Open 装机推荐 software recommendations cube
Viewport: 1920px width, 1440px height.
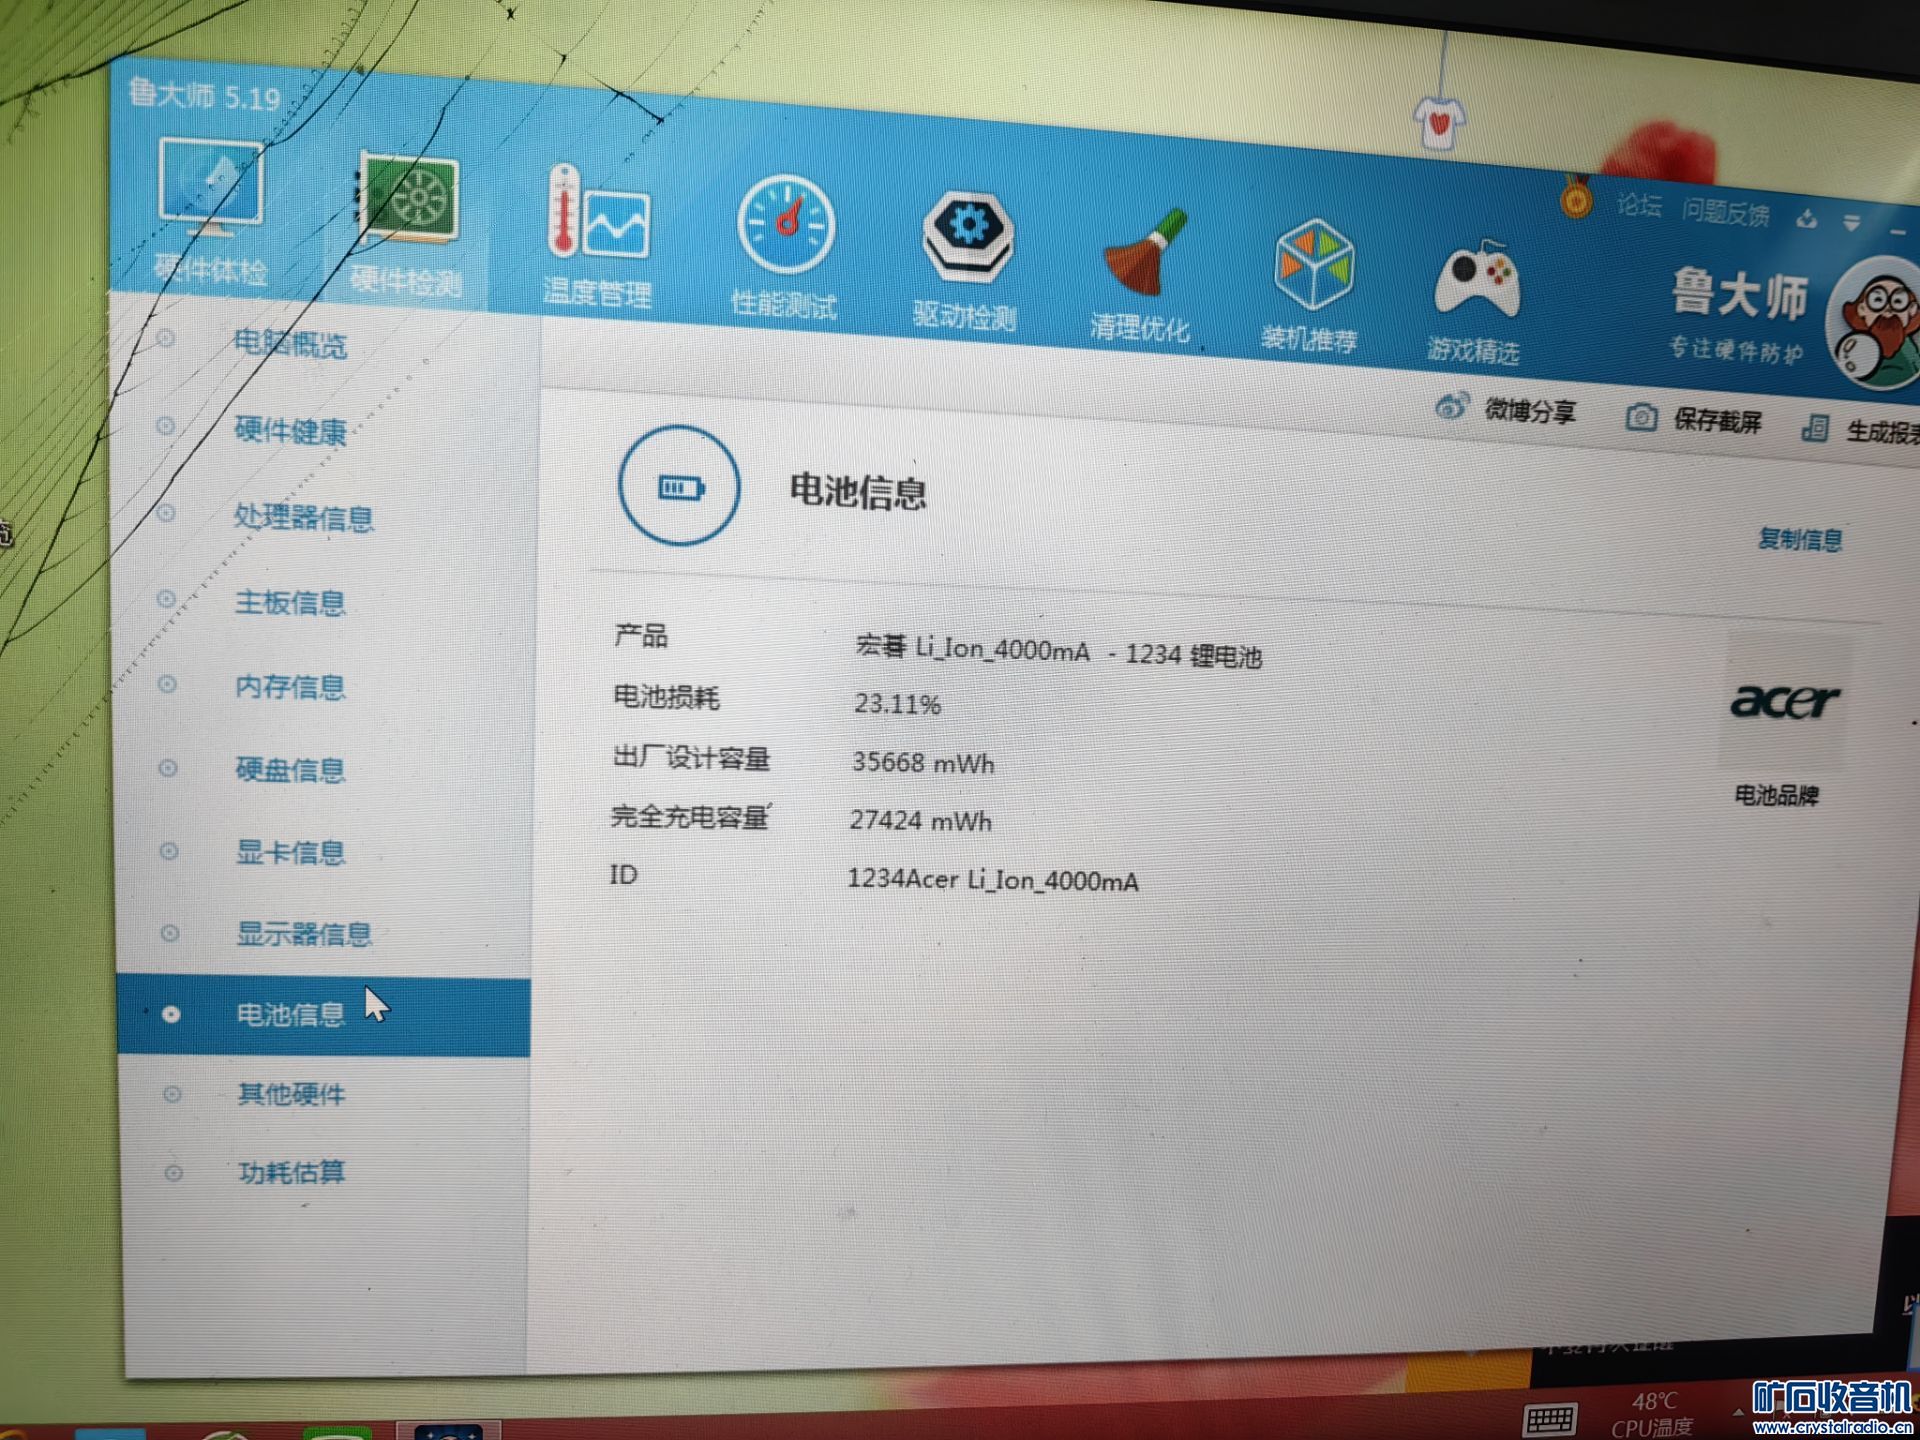1311,288
